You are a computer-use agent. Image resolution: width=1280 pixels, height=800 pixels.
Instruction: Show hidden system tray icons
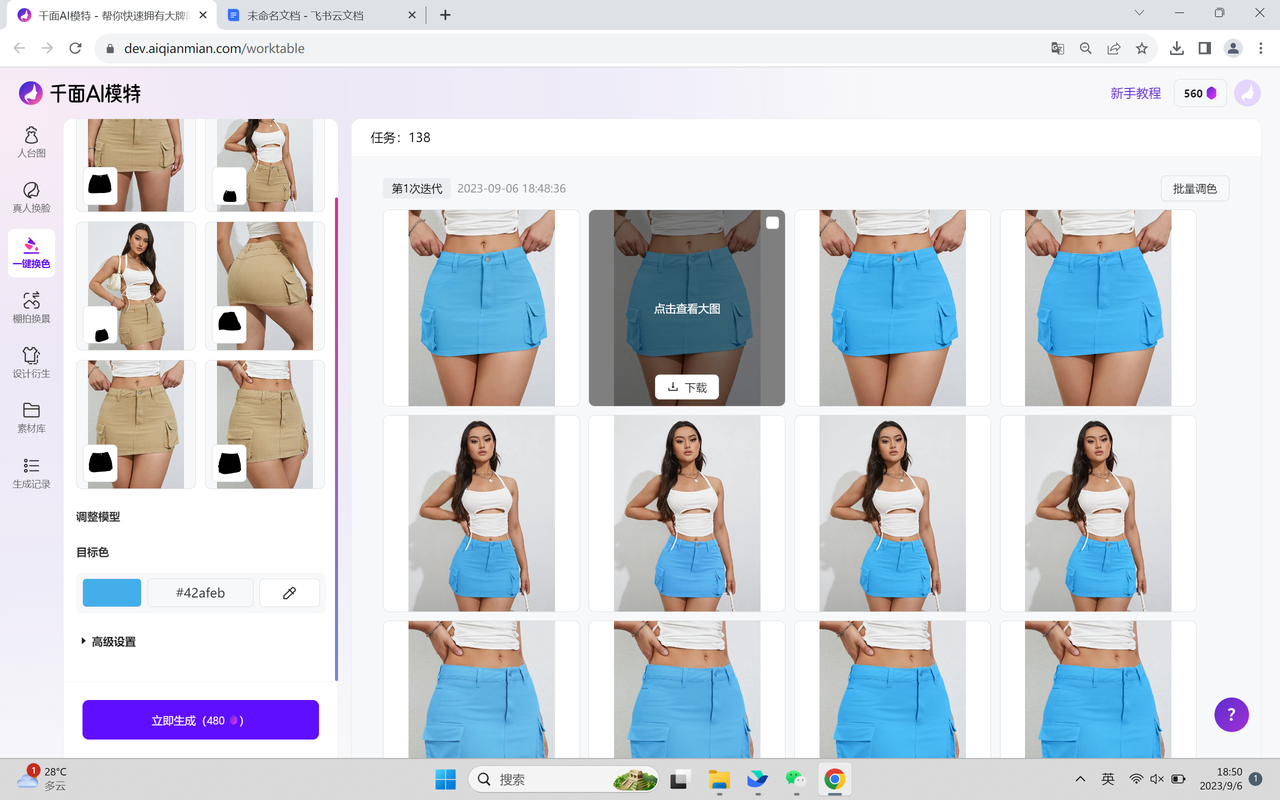click(1080, 779)
